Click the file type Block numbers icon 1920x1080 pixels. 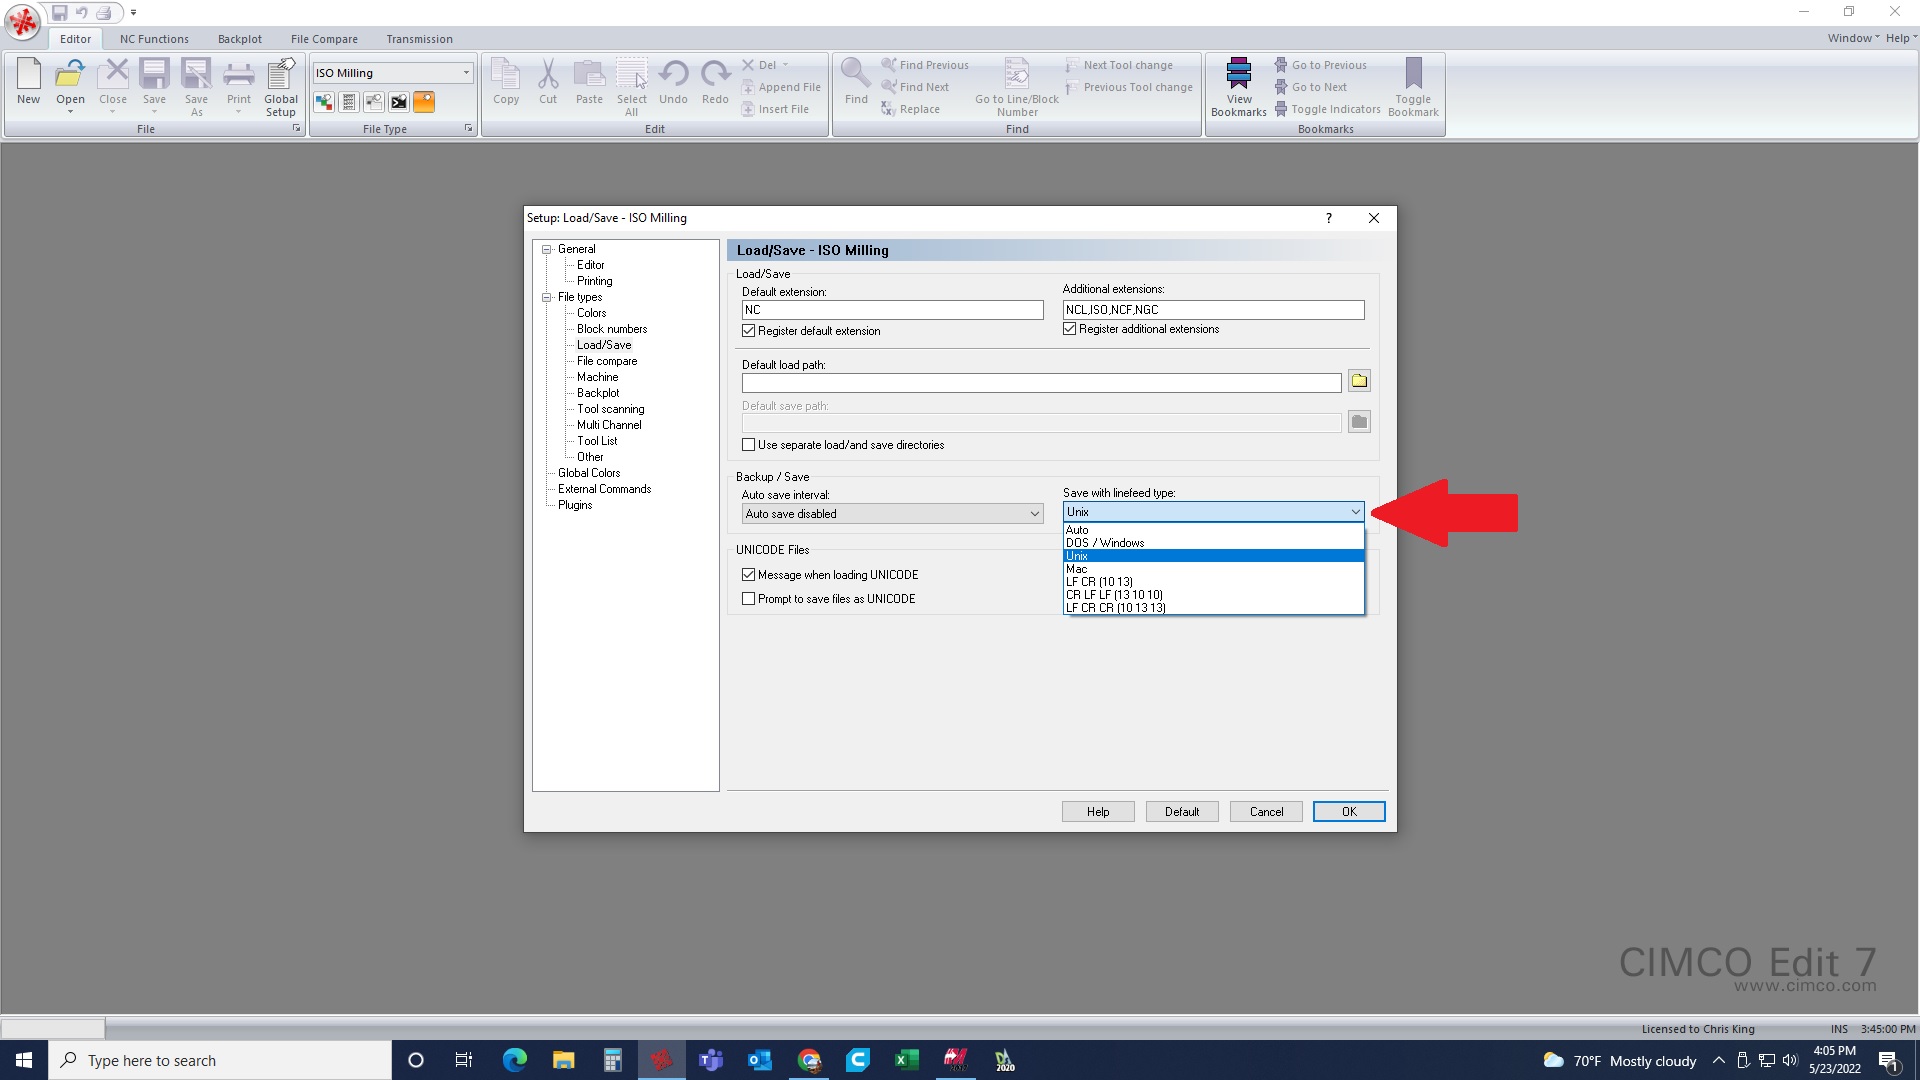tap(349, 102)
